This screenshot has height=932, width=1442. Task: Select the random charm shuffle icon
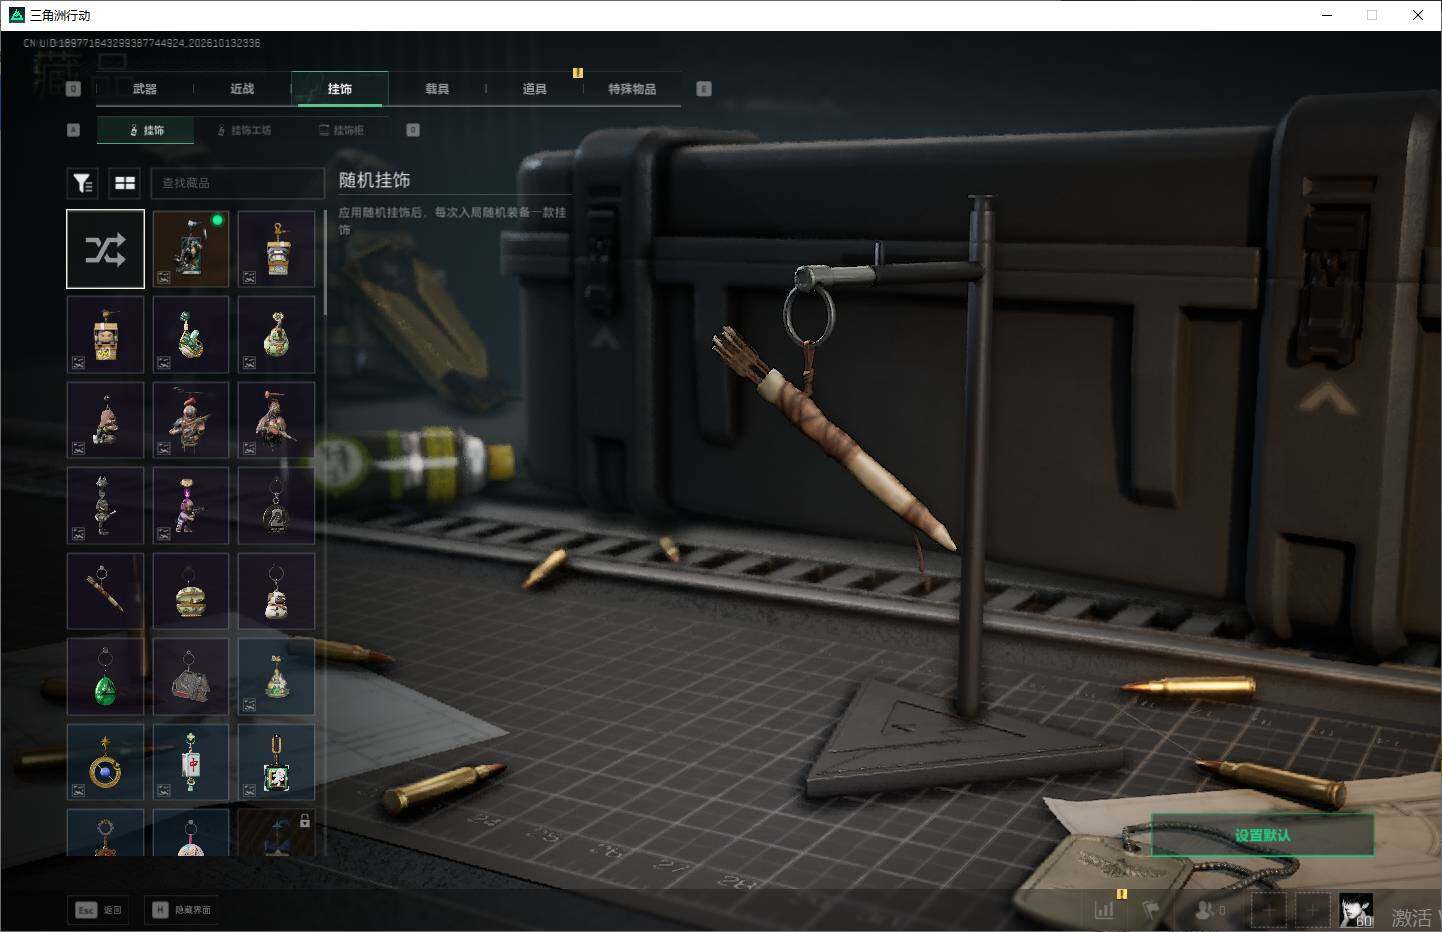click(106, 249)
